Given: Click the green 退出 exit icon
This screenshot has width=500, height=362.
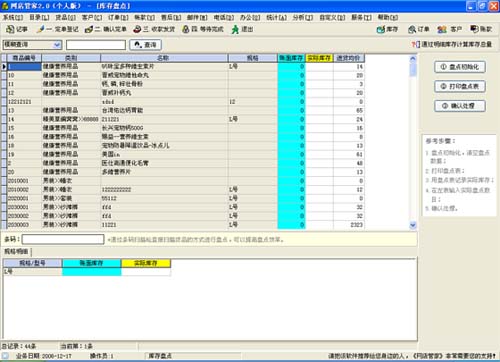Looking at the screenshot, I should click(242, 29).
